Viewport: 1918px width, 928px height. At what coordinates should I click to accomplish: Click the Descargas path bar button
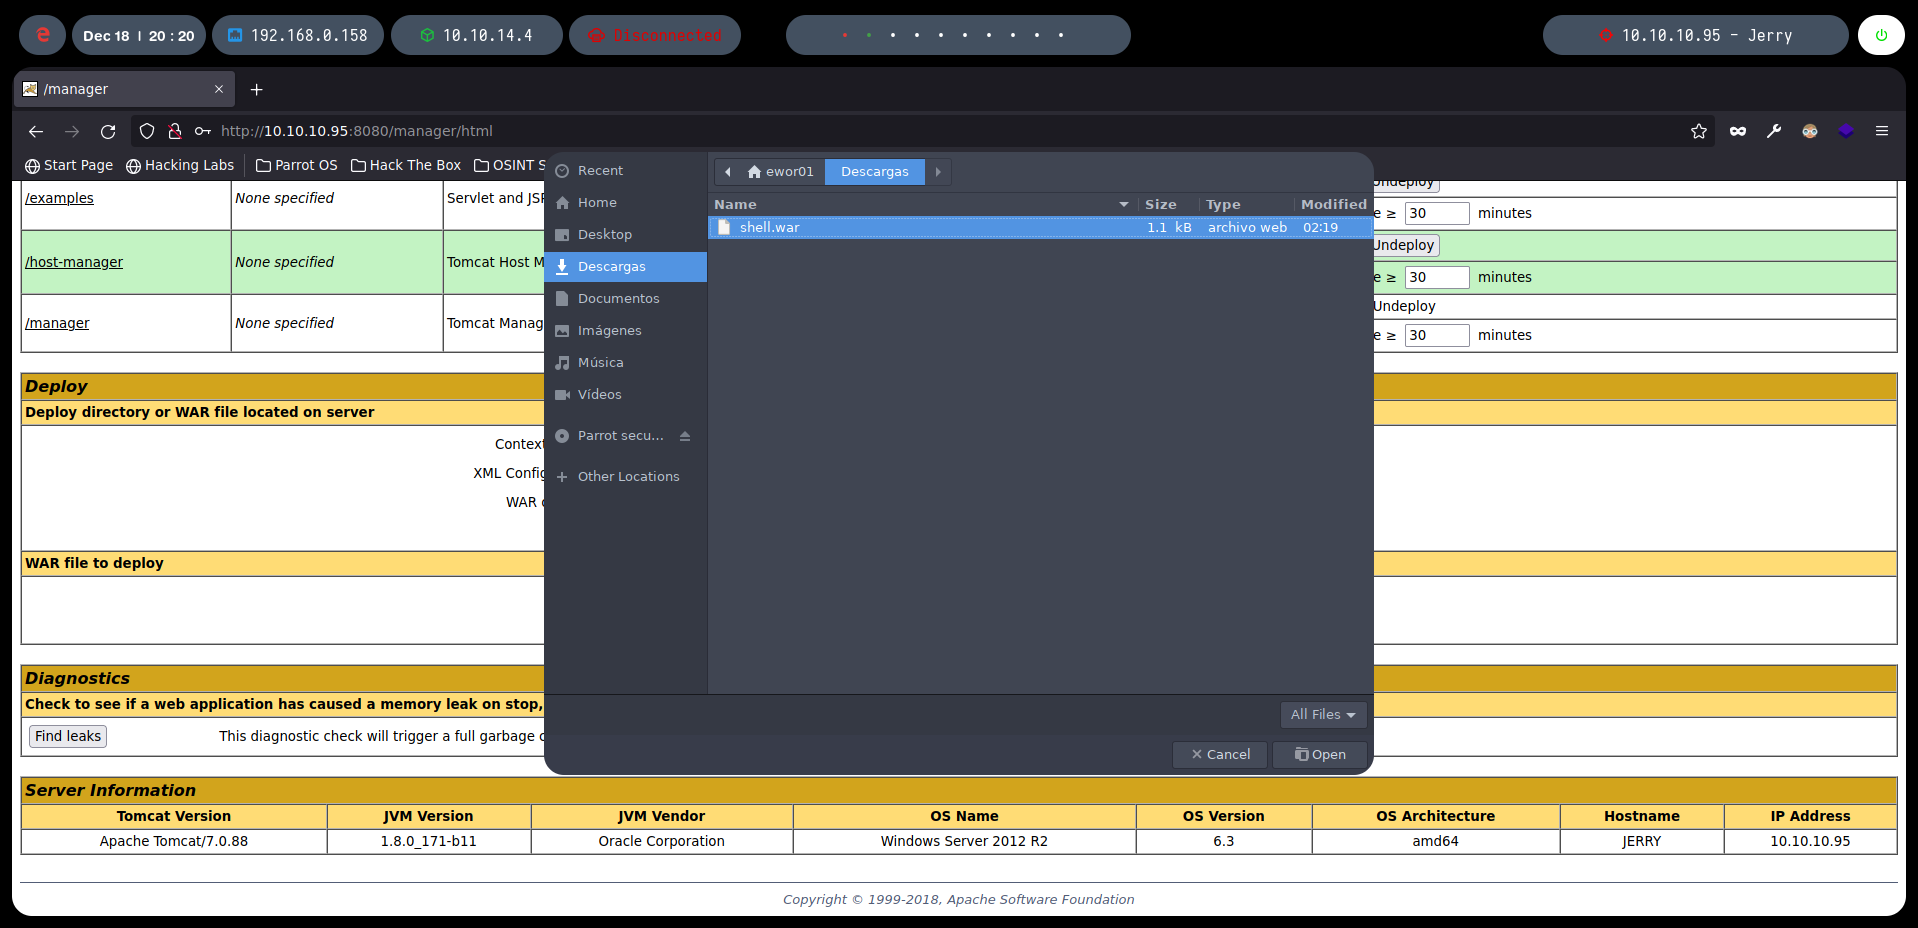click(x=875, y=172)
